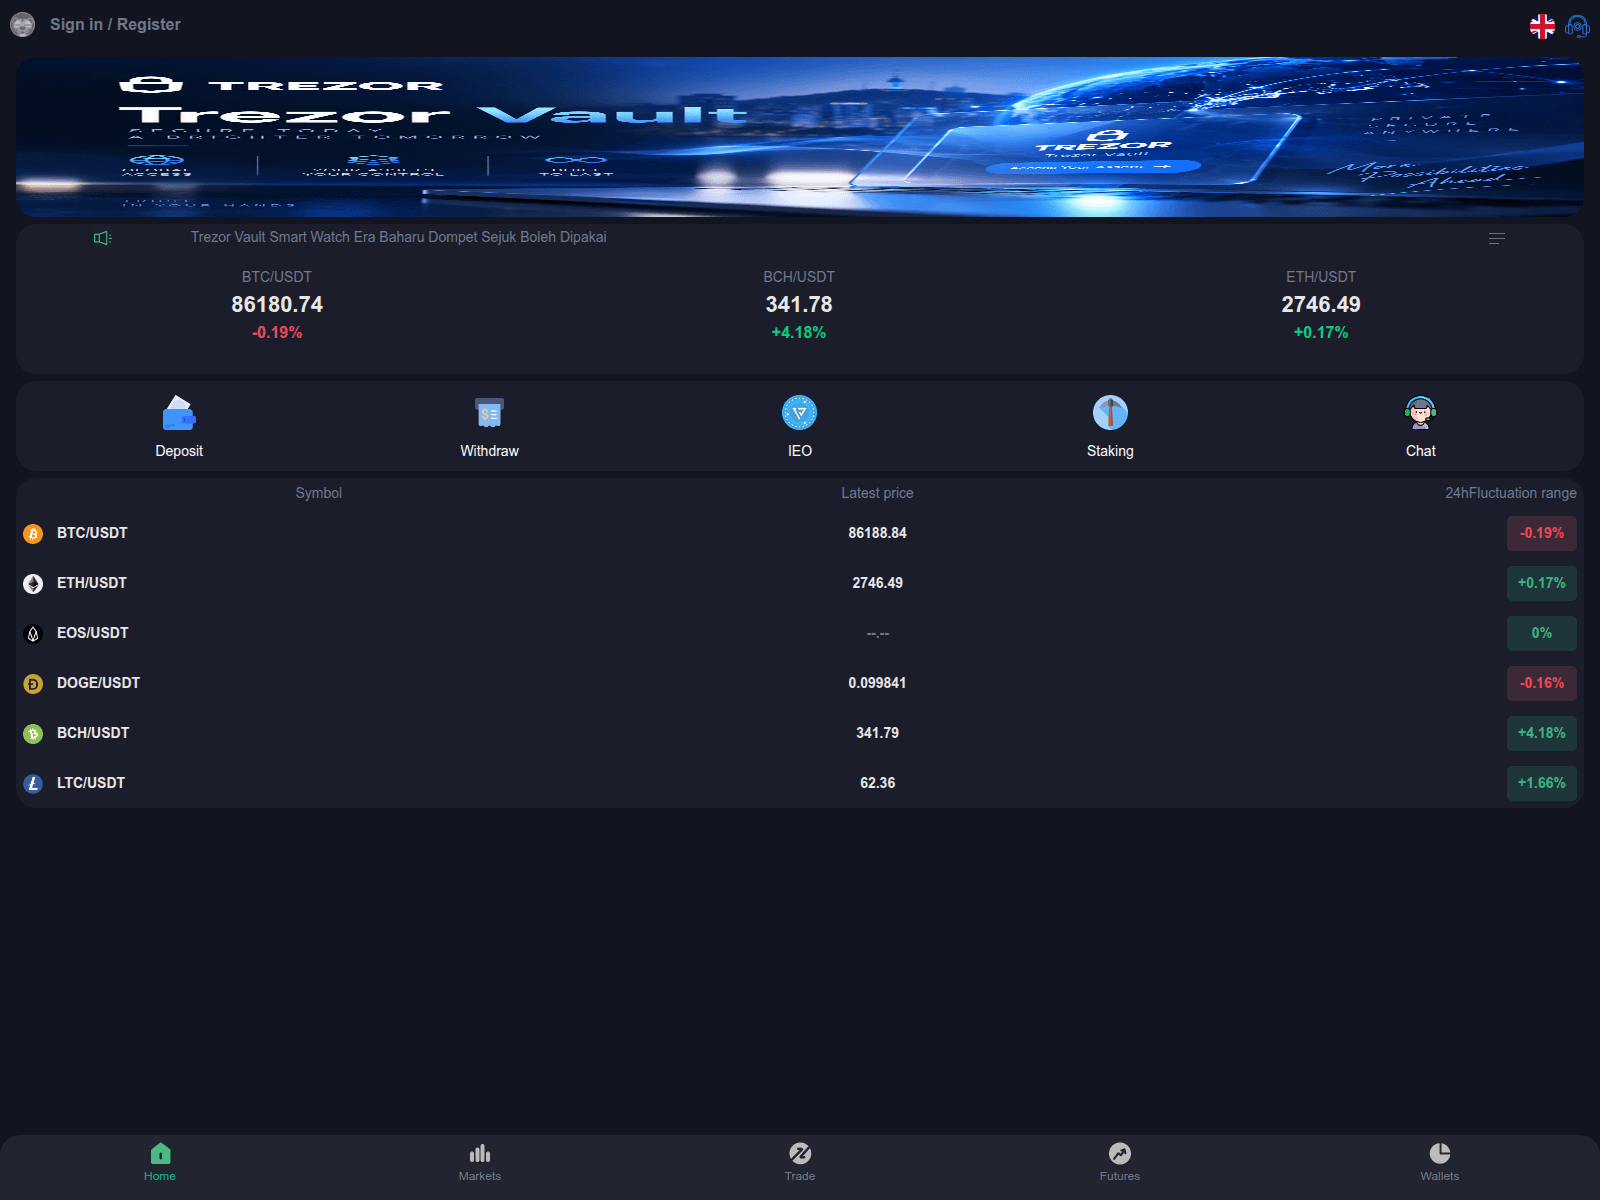The image size is (1600, 1200).
Task: Click price 2746.49 in list
Action: click(x=877, y=583)
